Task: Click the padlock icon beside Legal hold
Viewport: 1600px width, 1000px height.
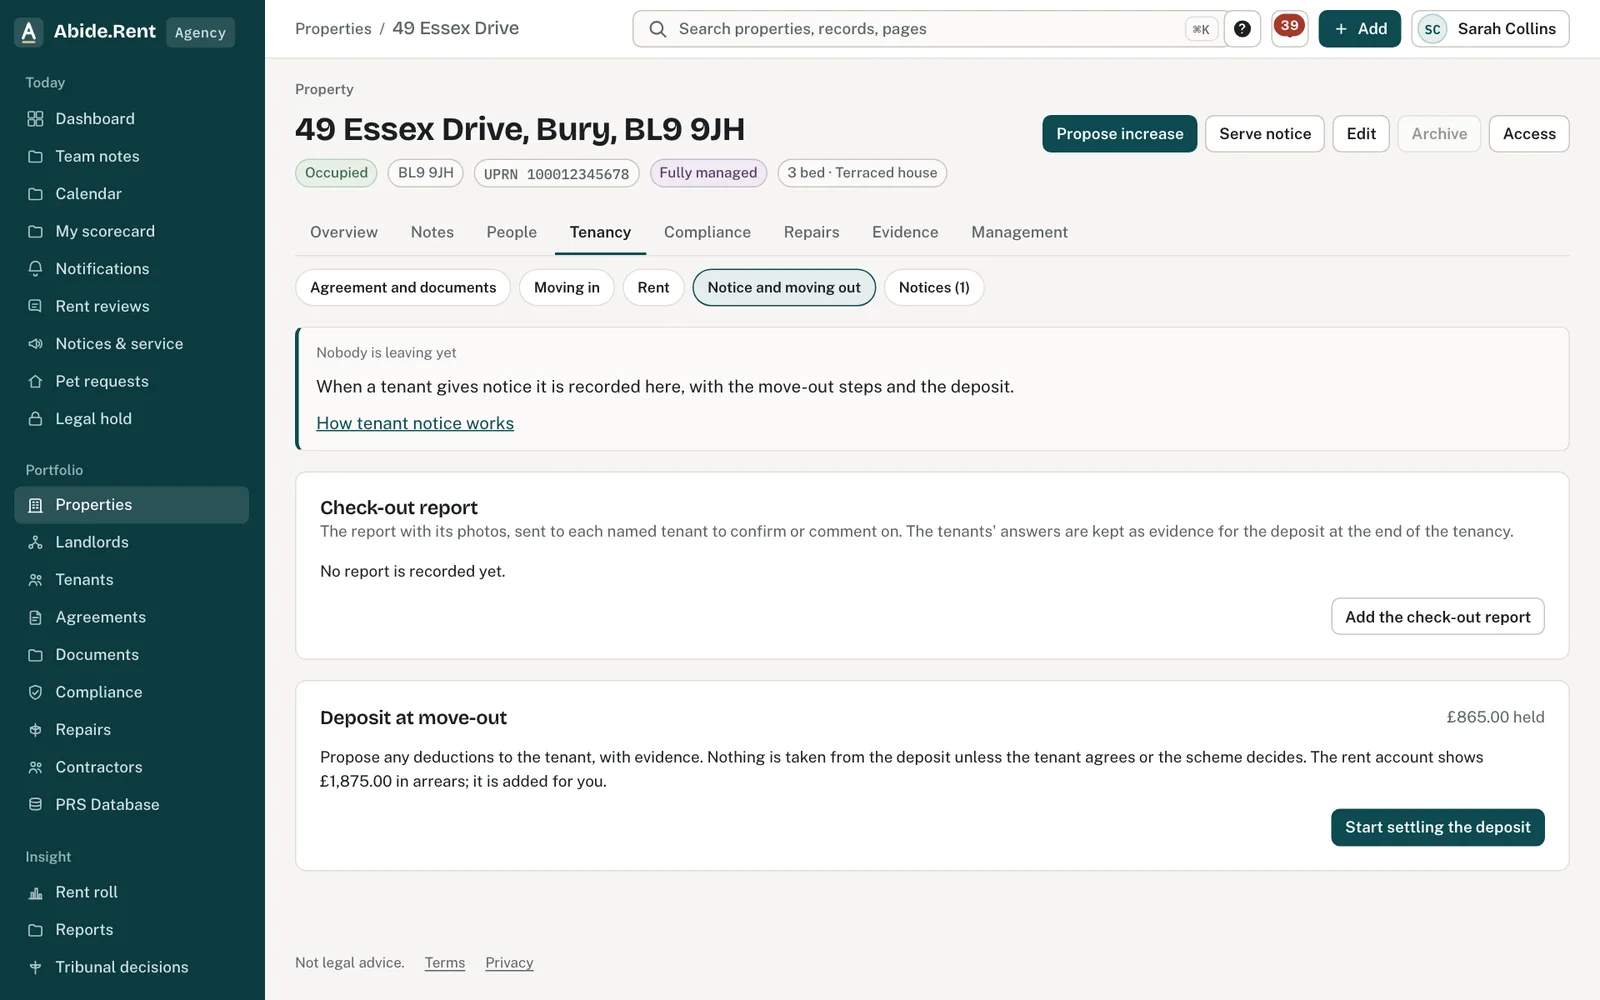Action: (35, 419)
